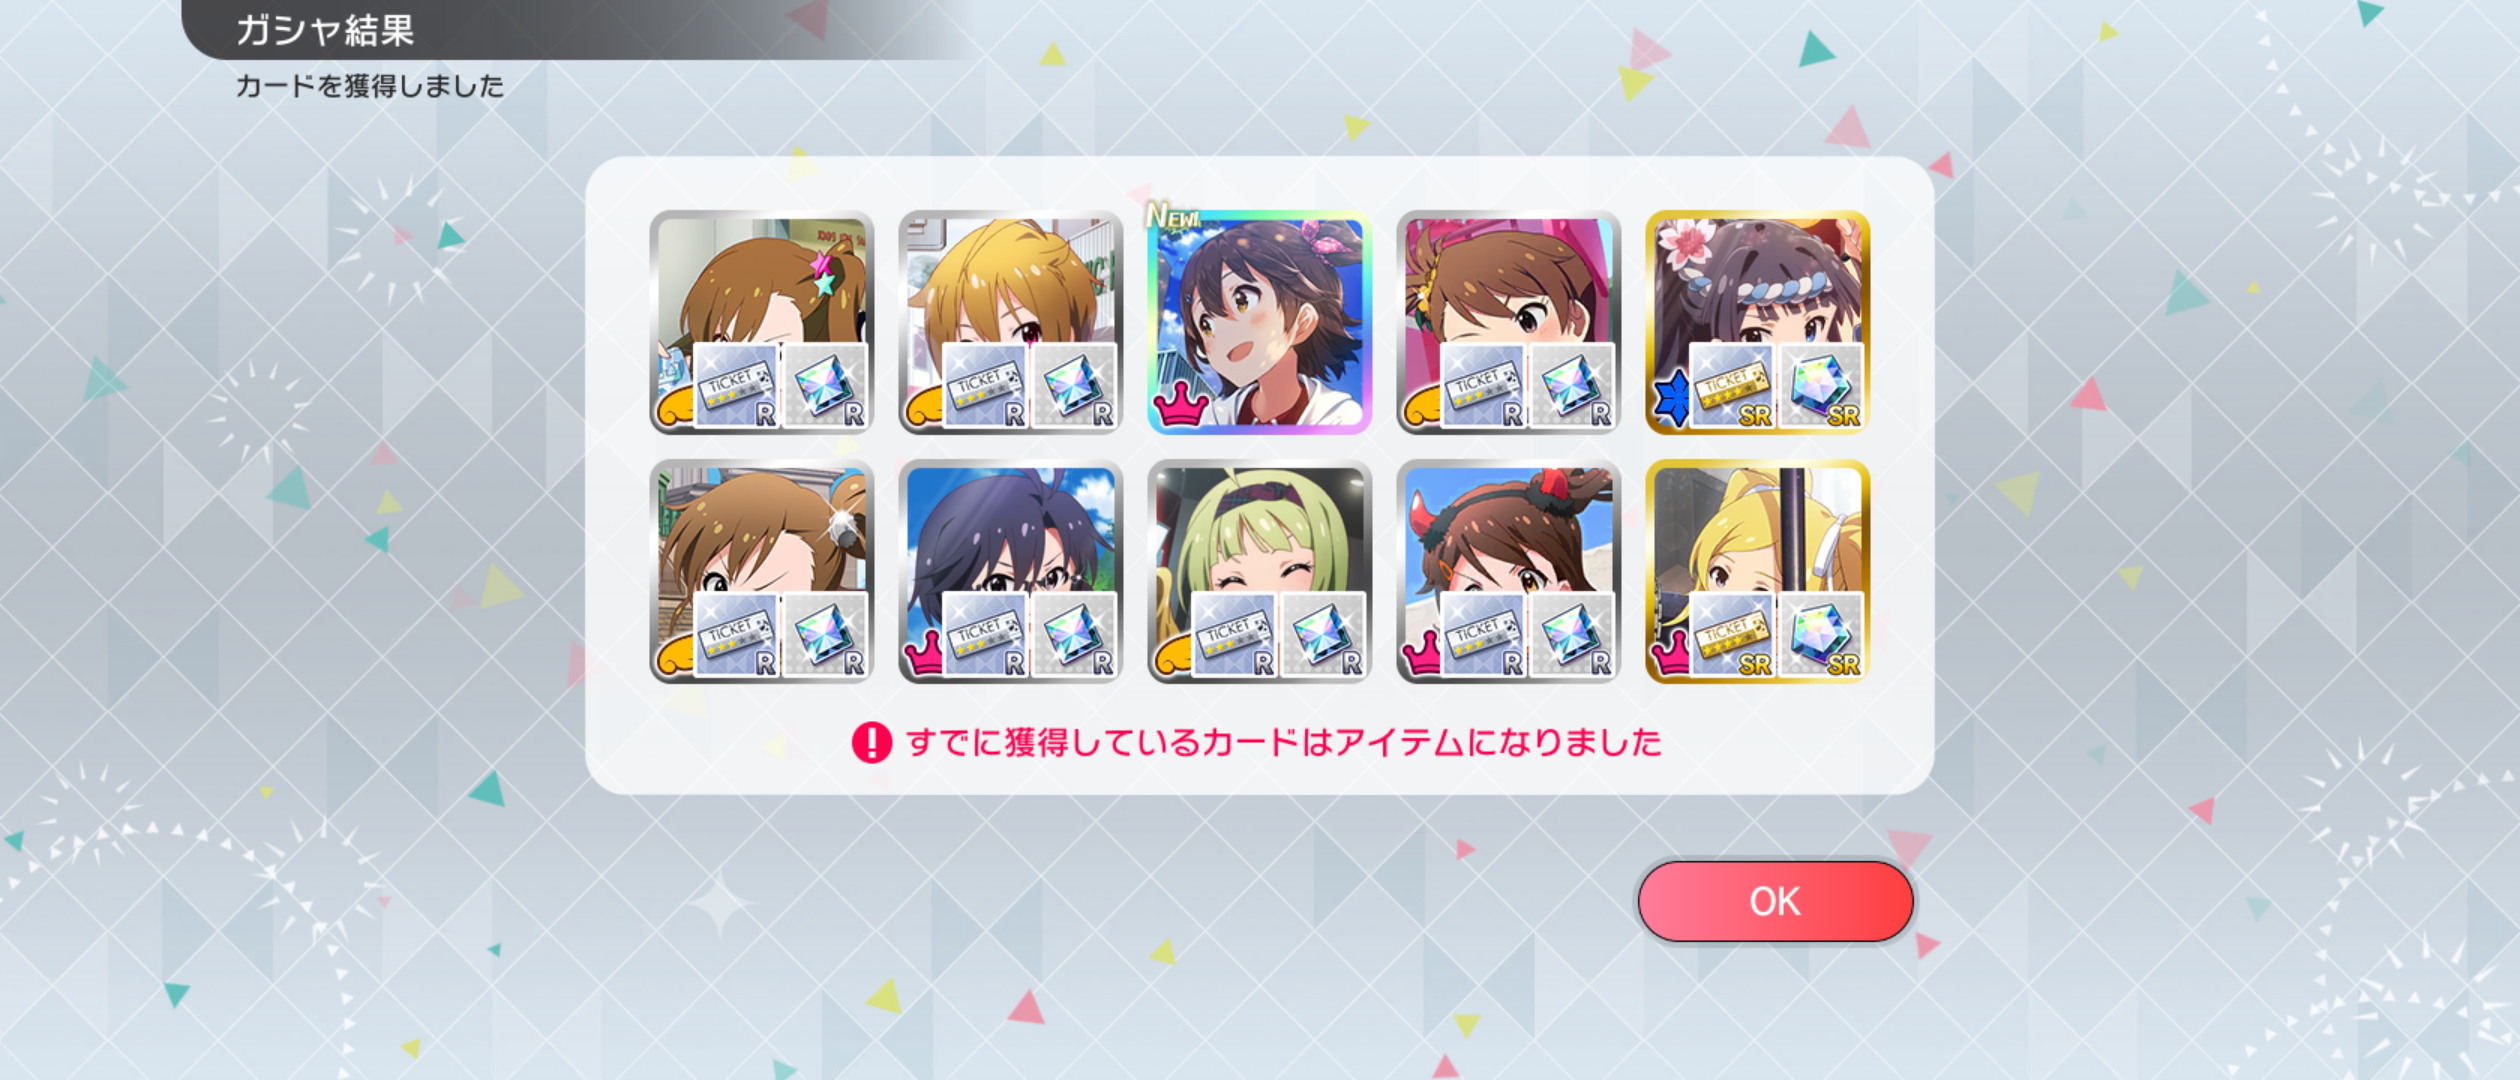
Task: Tap the OK button
Action: coord(1775,901)
